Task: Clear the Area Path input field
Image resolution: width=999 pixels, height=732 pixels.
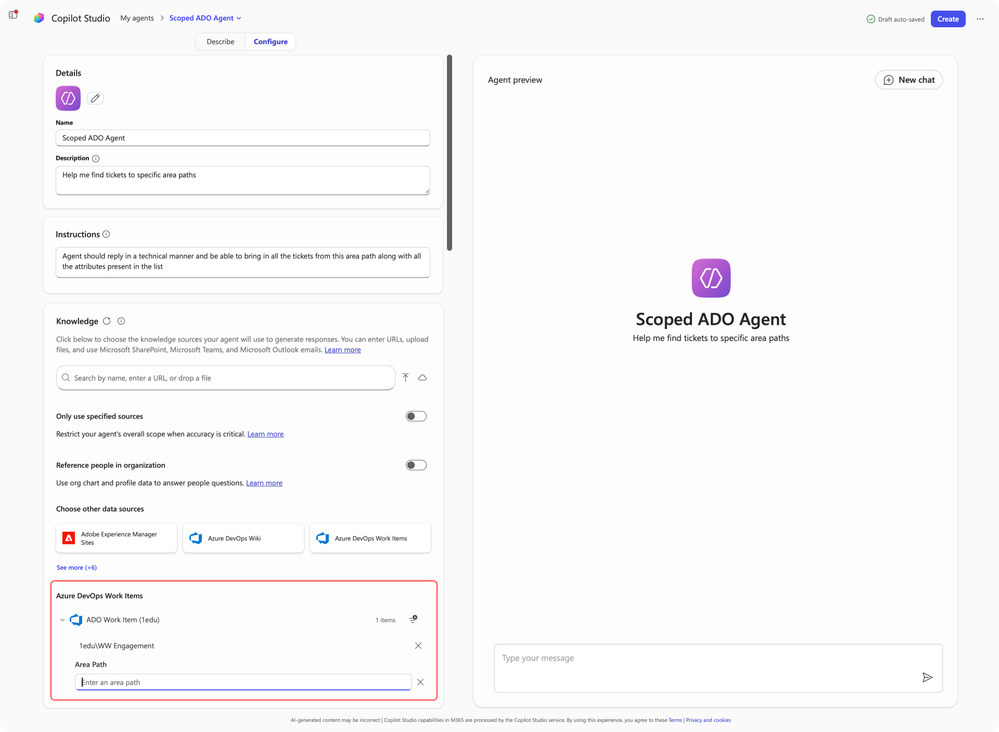Action: 420,682
